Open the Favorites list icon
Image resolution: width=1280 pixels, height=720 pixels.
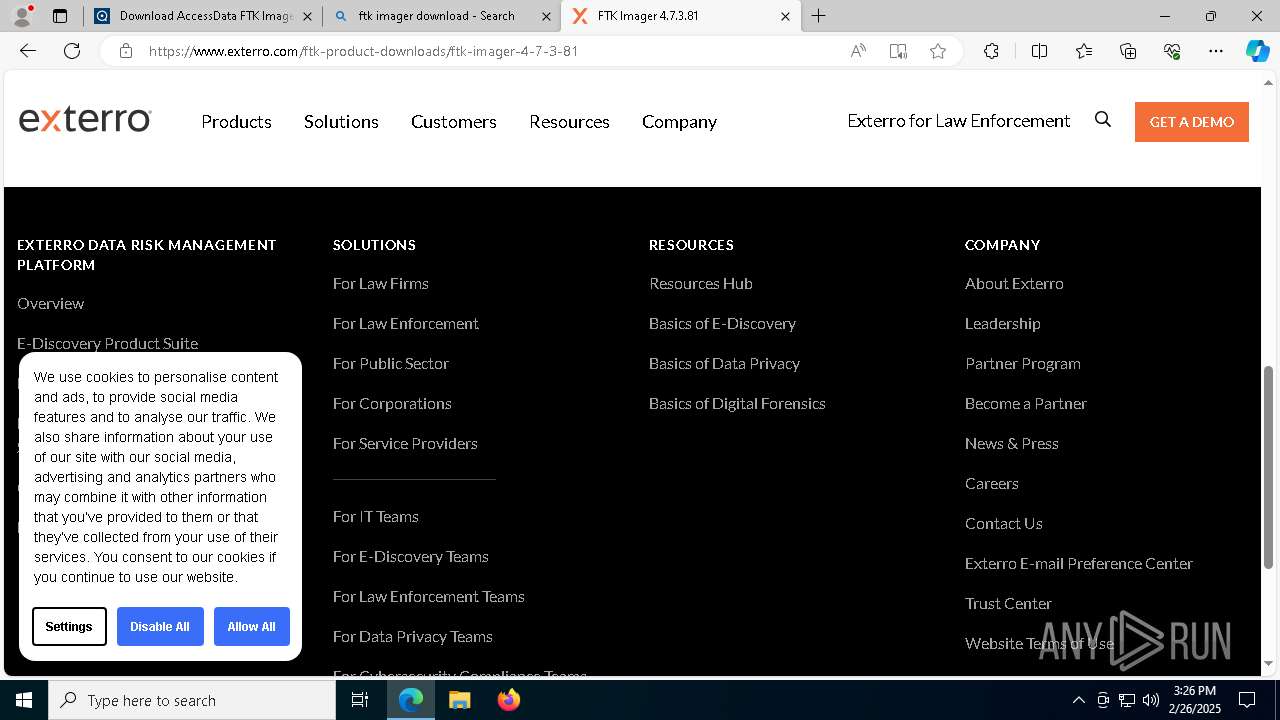1084,51
